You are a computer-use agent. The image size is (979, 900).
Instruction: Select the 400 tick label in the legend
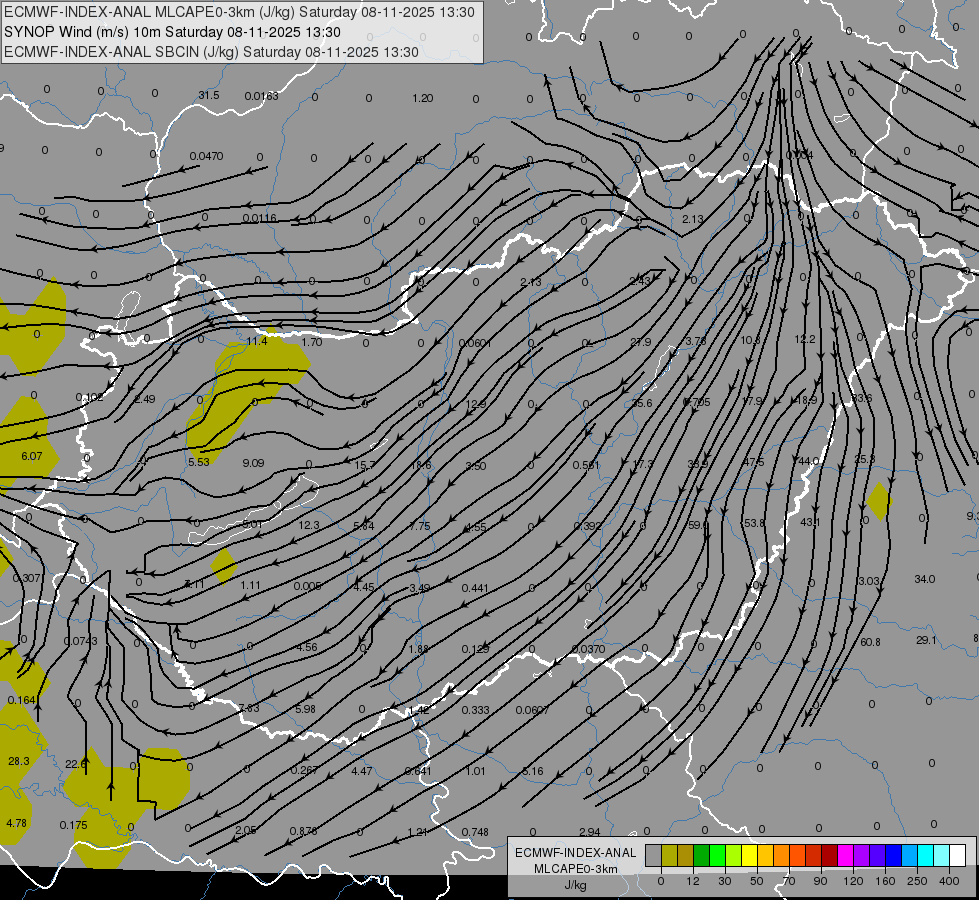coord(949,881)
